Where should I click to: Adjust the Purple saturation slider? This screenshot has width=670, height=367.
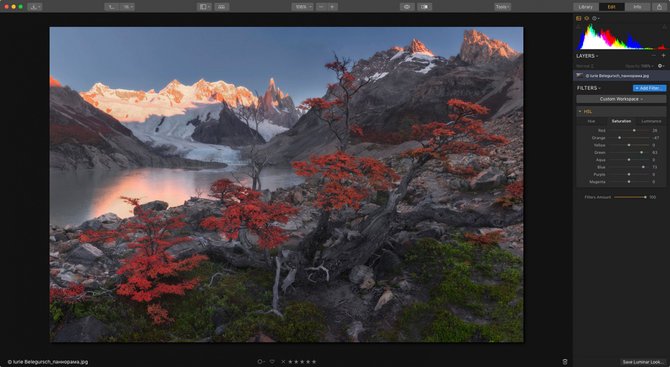[629, 174]
